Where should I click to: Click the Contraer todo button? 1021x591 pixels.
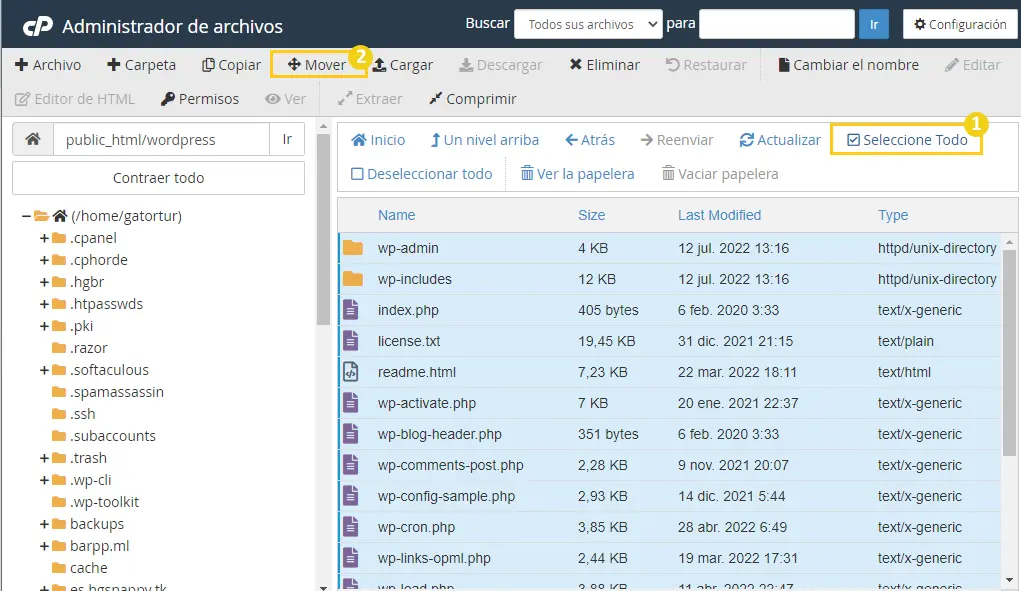tap(158, 178)
